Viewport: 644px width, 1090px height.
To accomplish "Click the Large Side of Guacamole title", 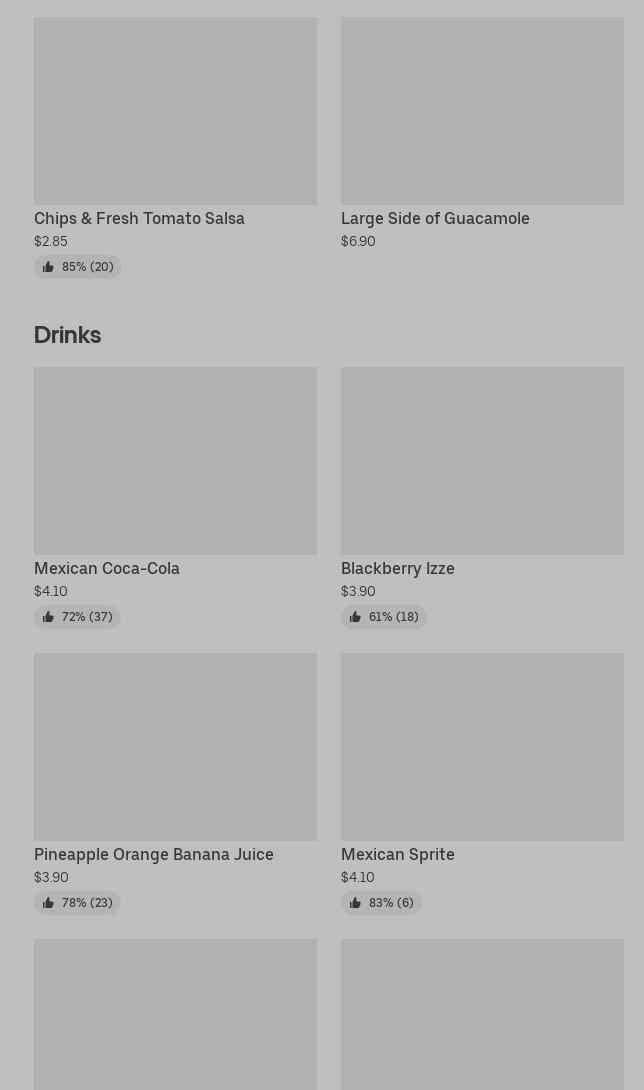I will click(435, 218).
